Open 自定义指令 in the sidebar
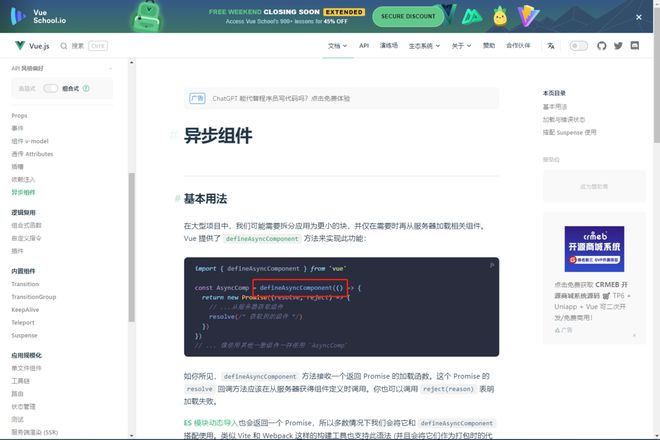 click(x=26, y=238)
